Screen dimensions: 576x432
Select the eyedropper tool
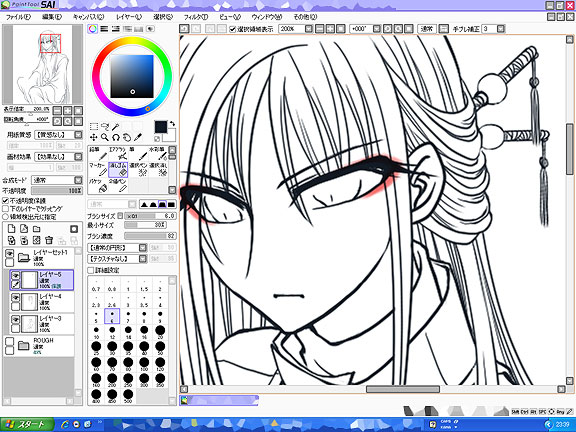point(138,137)
